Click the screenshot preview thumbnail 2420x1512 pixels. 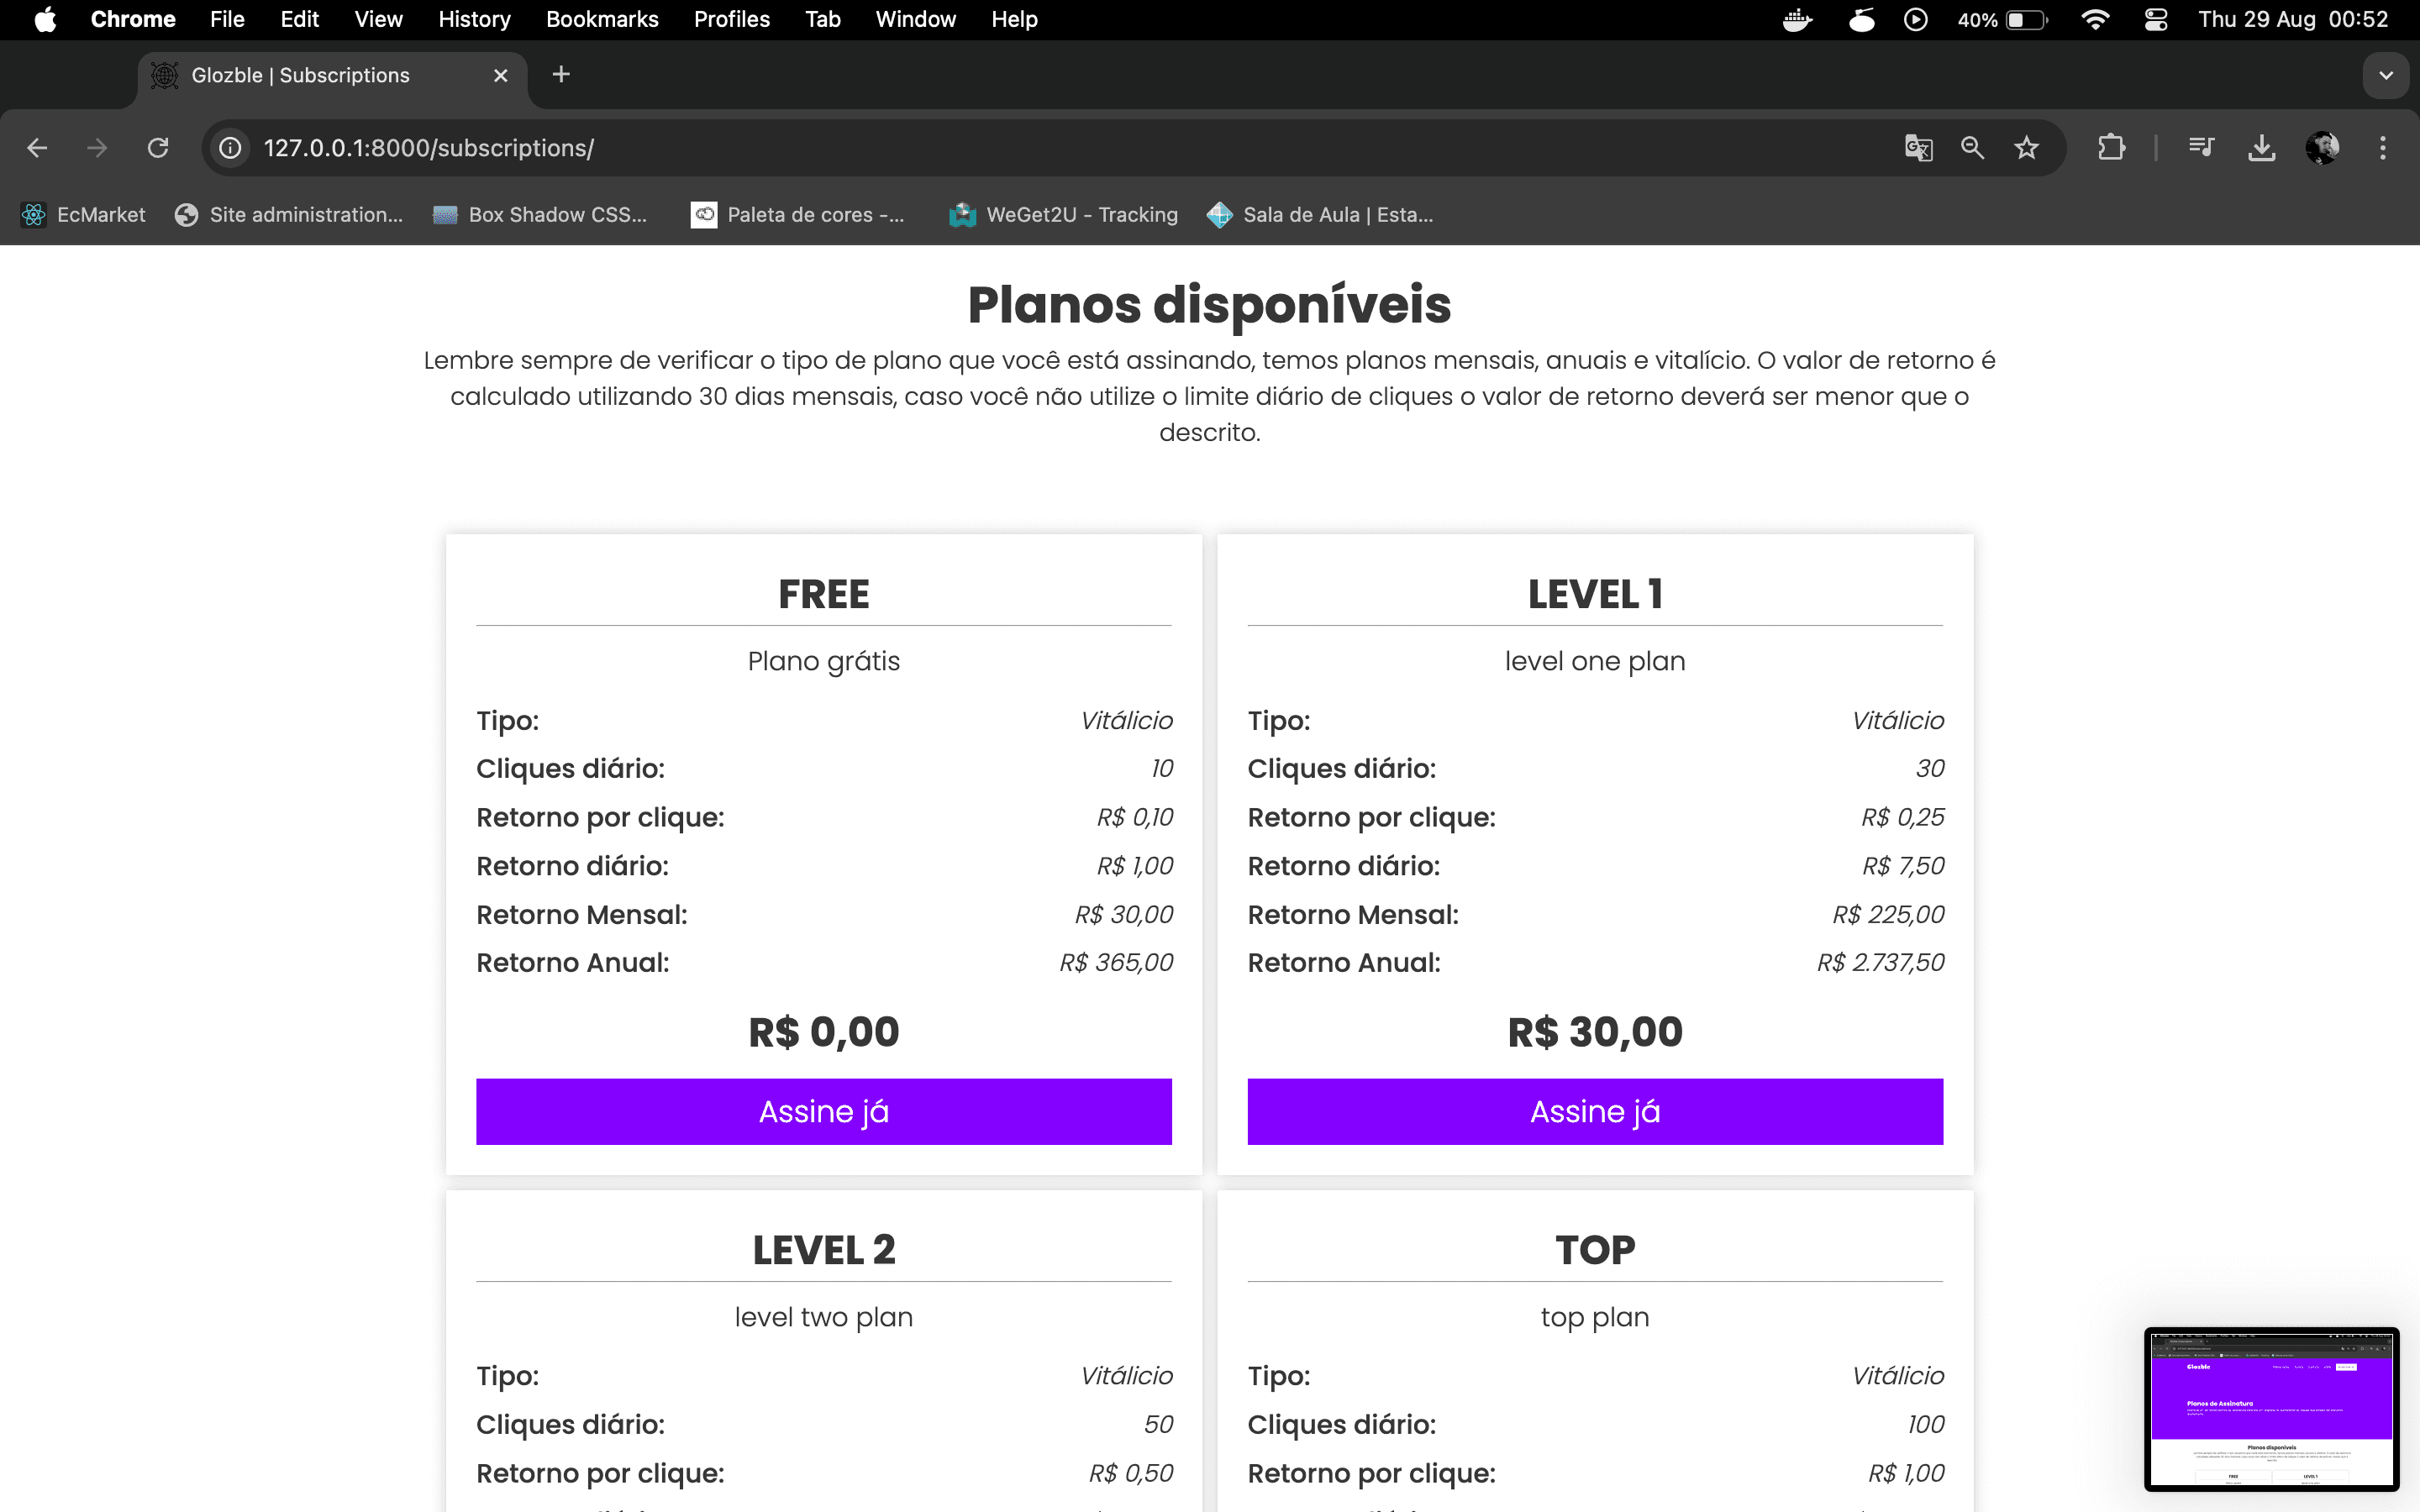coord(2271,1408)
